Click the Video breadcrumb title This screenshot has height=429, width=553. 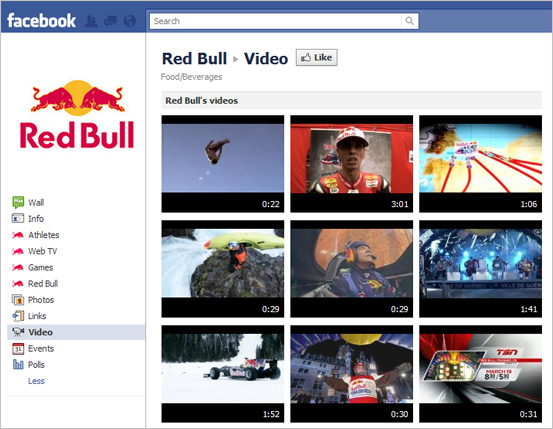pyautogui.click(x=266, y=59)
